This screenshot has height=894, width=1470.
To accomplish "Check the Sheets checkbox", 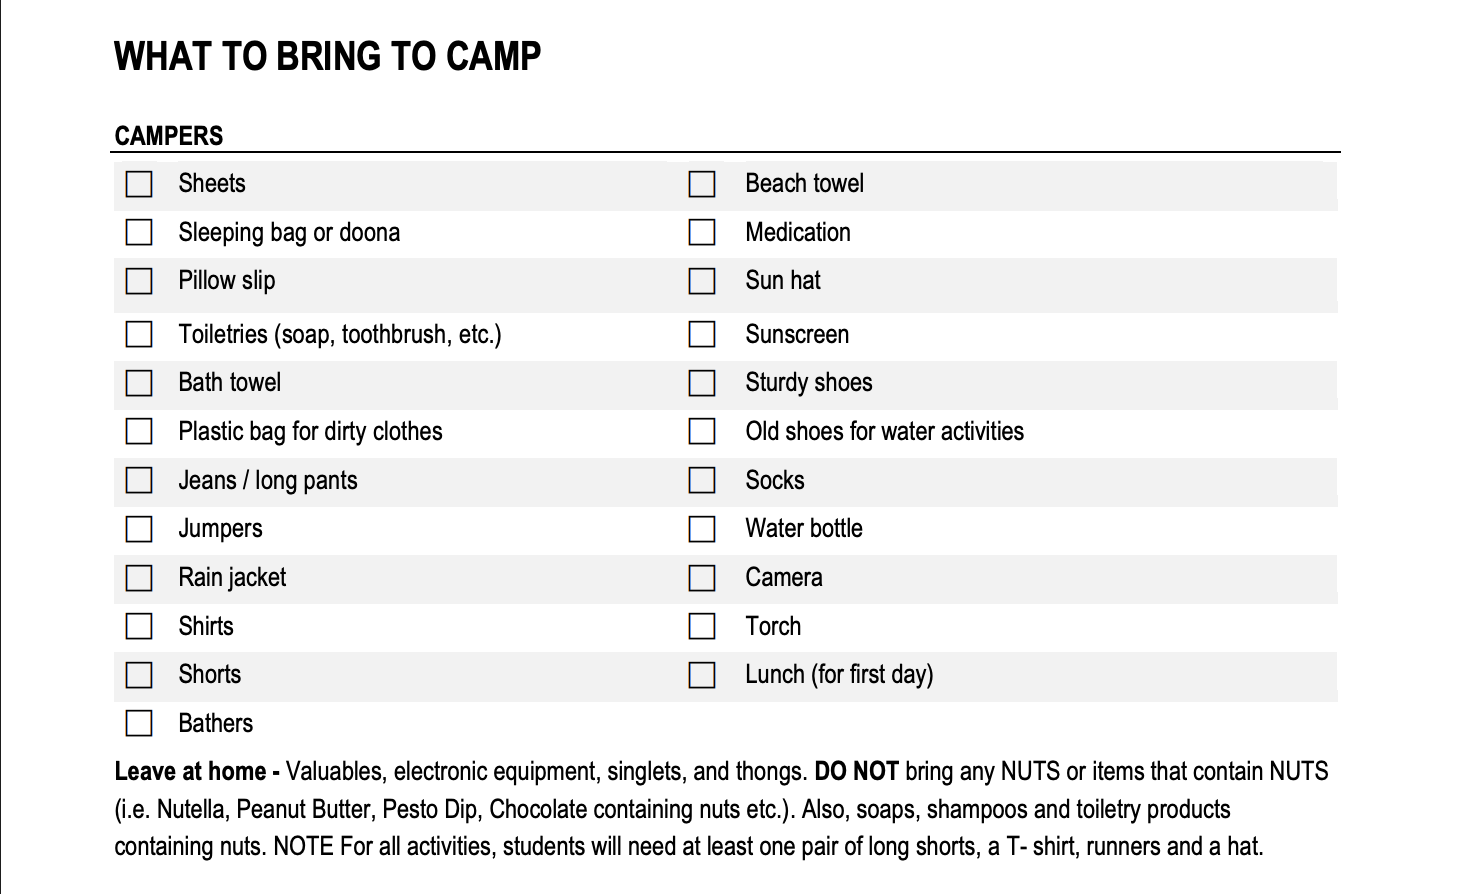I will (139, 184).
